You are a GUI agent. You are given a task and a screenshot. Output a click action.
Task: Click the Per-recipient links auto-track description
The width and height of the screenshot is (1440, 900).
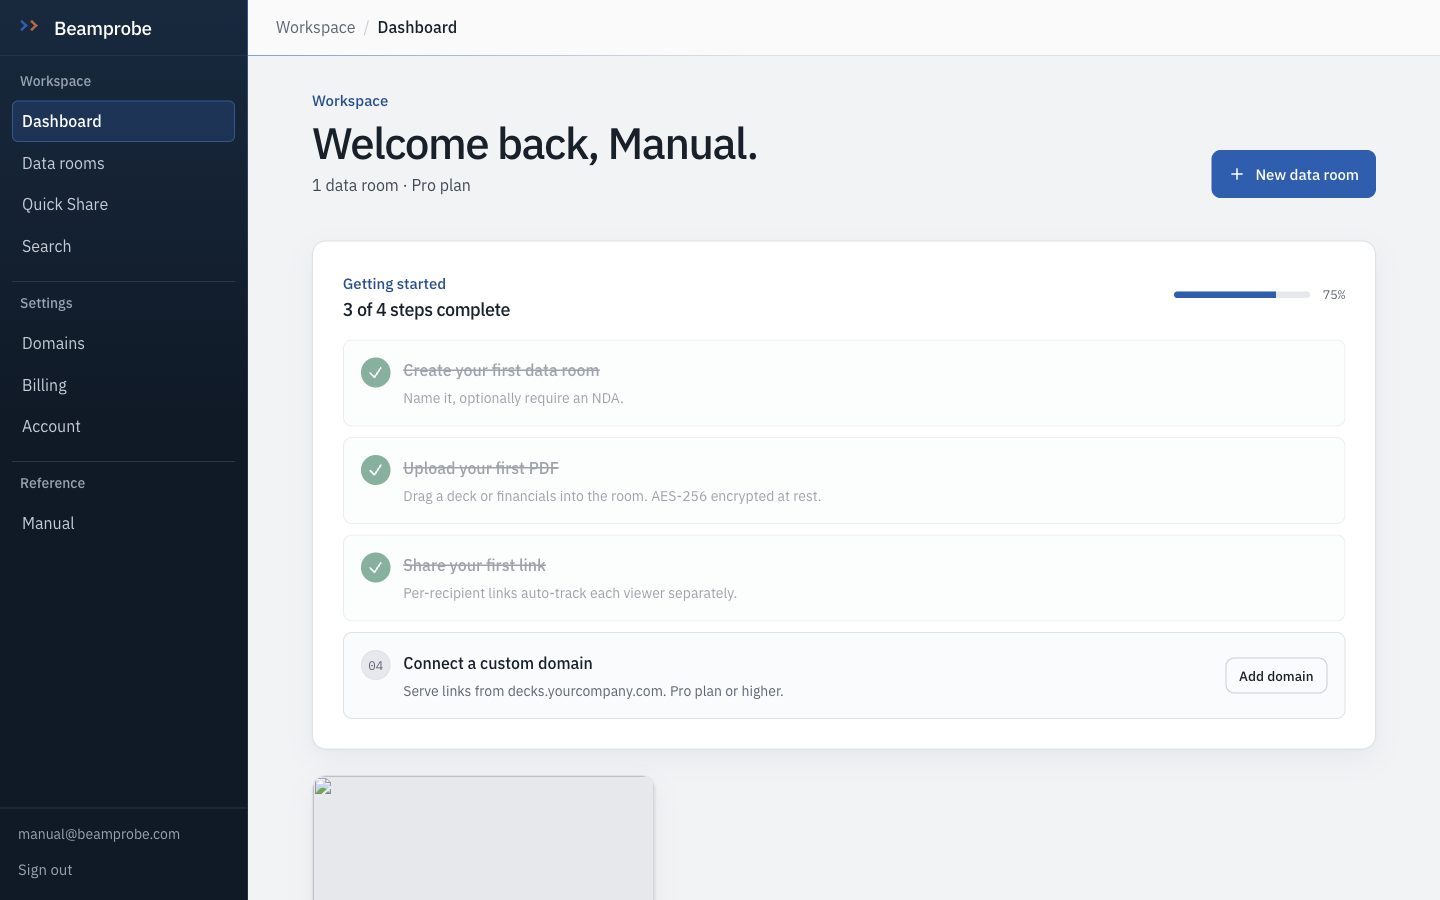(x=570, y=593)
